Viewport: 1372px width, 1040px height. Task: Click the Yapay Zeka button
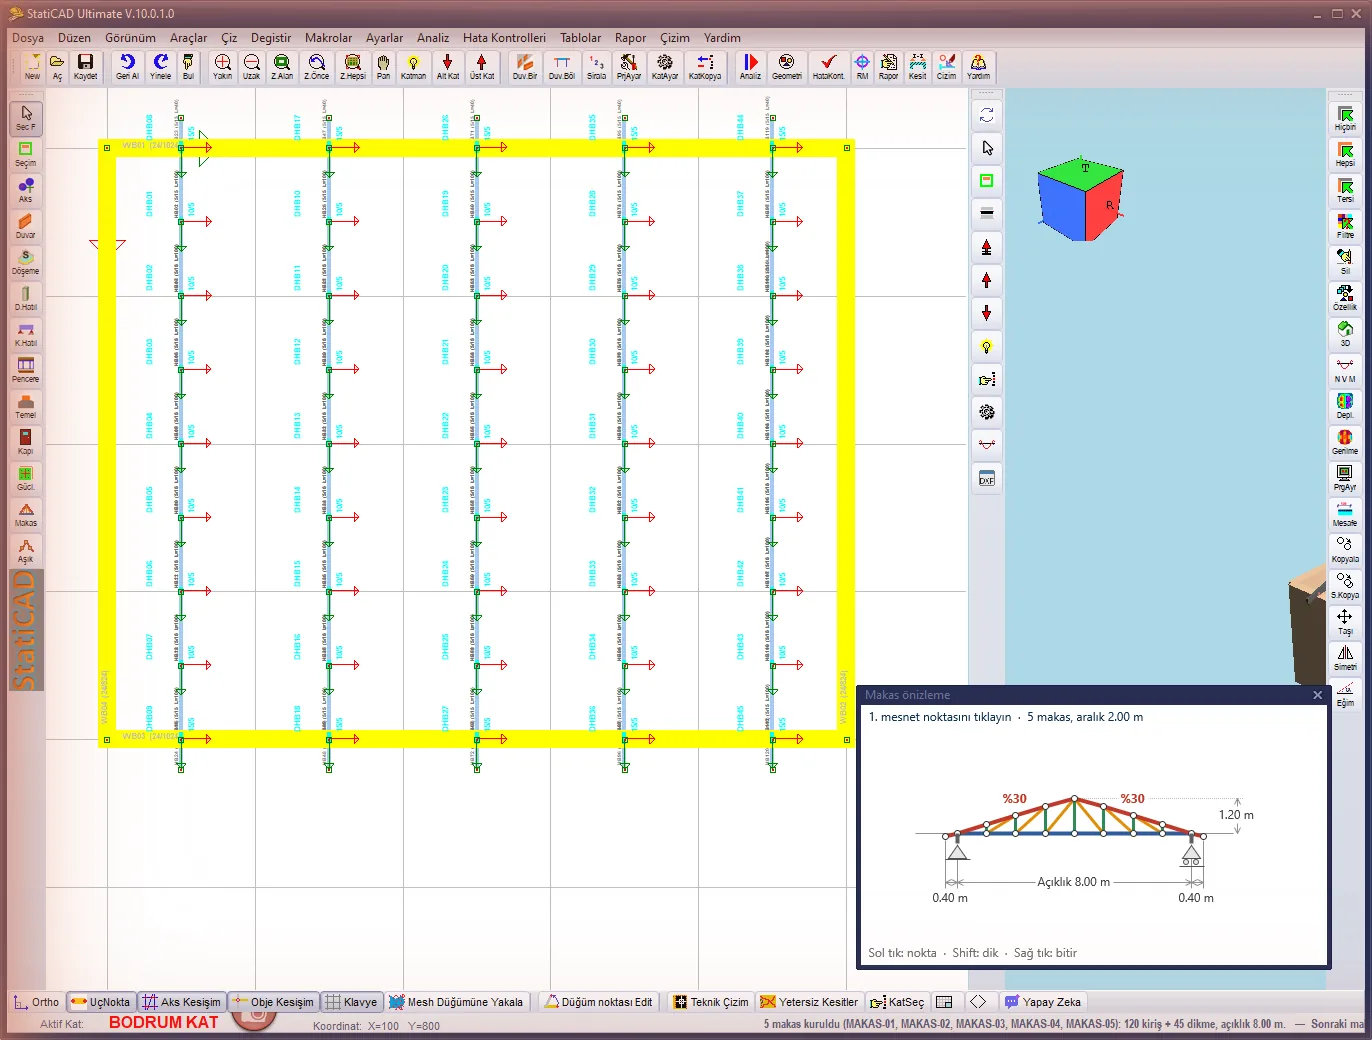(1043, 1002)
